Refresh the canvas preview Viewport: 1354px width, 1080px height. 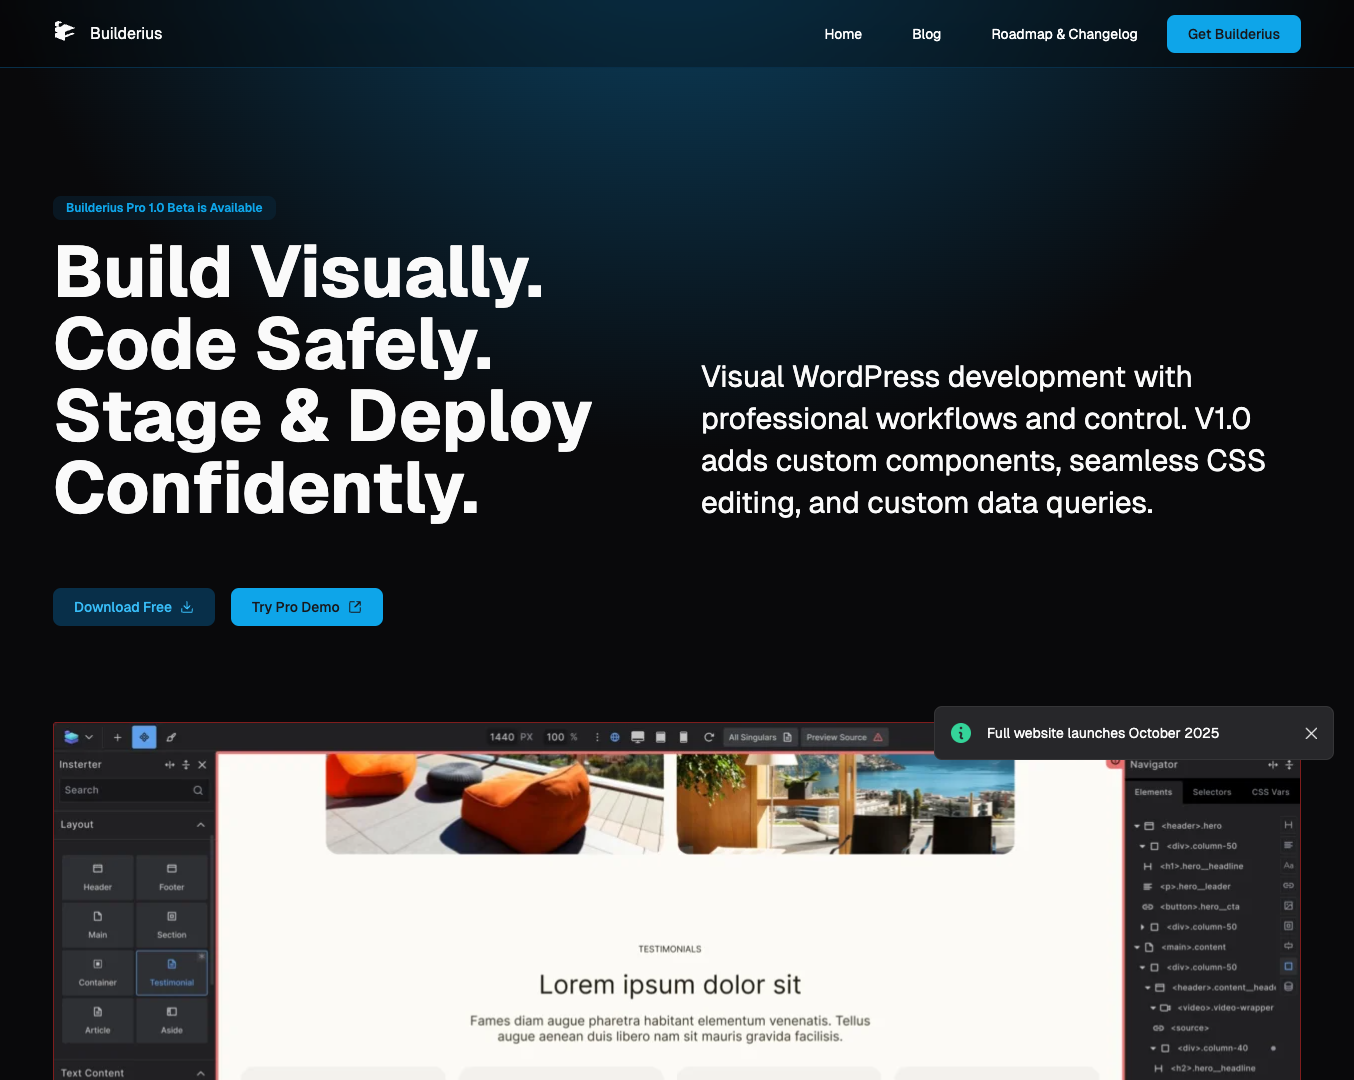[709, 737]
